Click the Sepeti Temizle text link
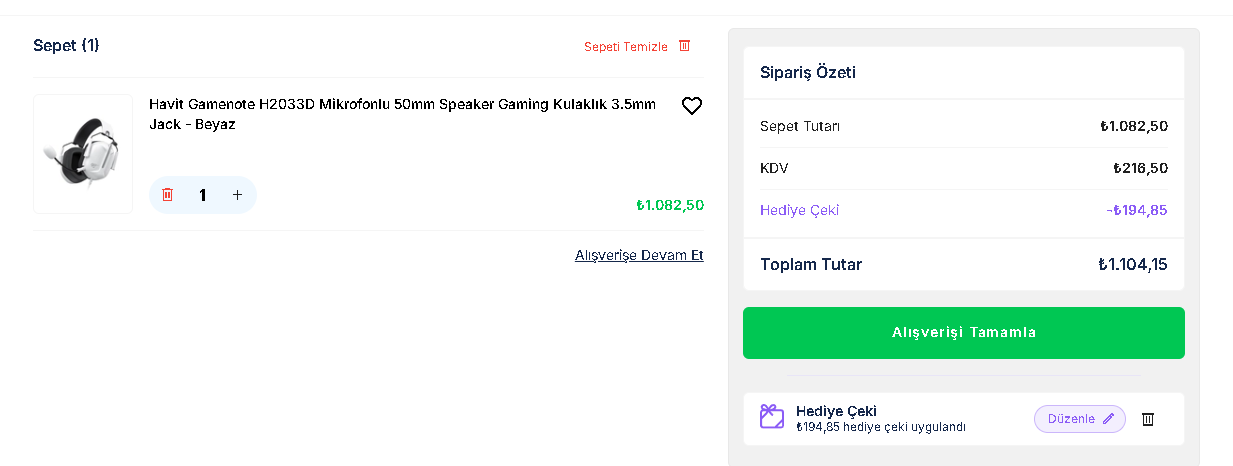 (x=626, y=47)
